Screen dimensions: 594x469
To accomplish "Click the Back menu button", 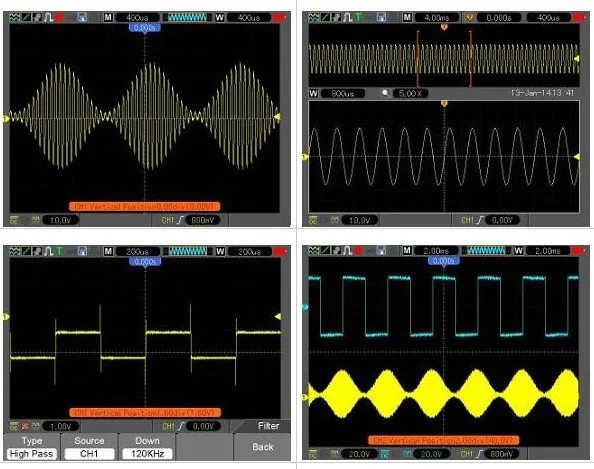I will (263, 447).
